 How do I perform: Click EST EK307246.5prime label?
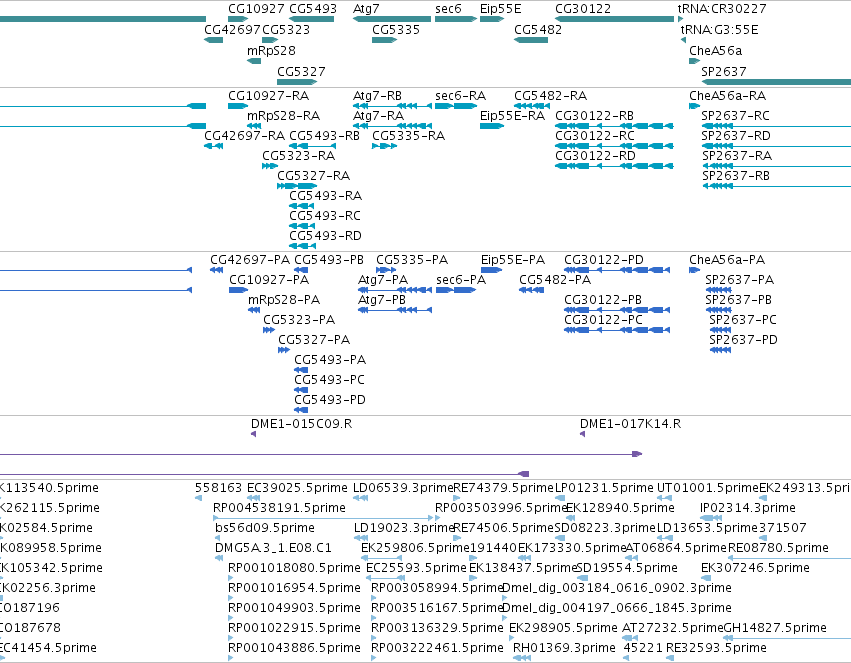coord(755,568)
